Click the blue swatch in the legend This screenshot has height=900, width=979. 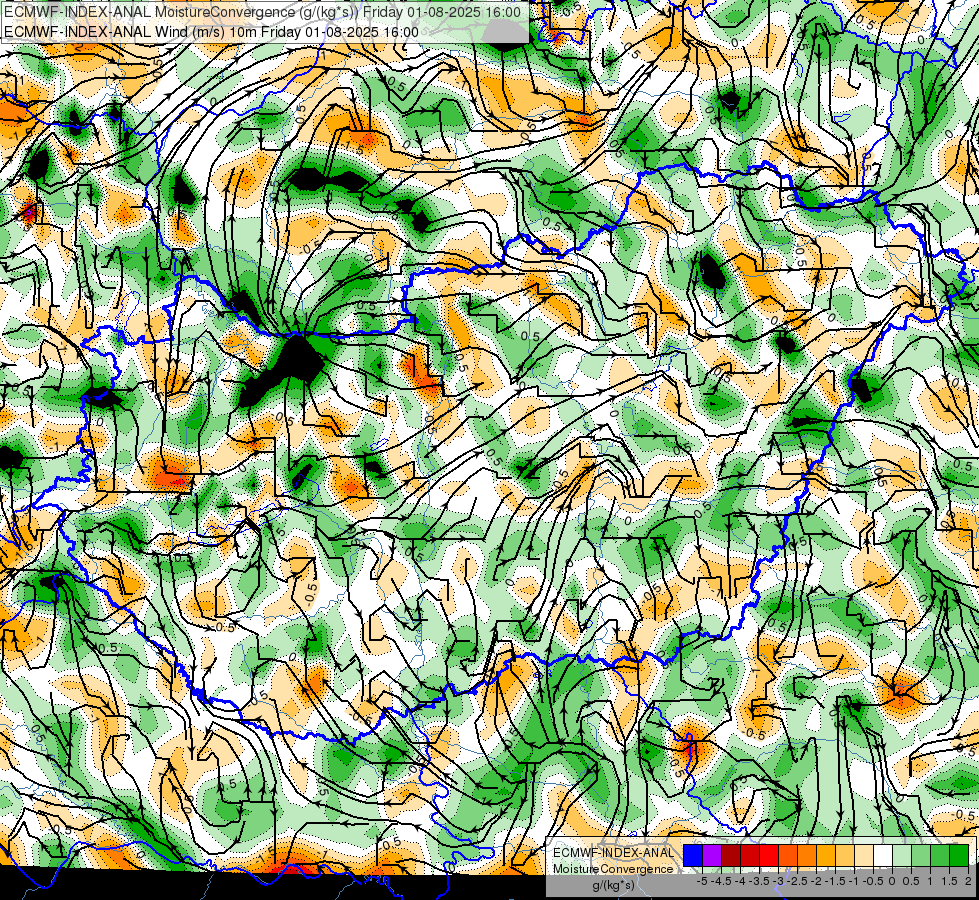(x=693, y=855)
